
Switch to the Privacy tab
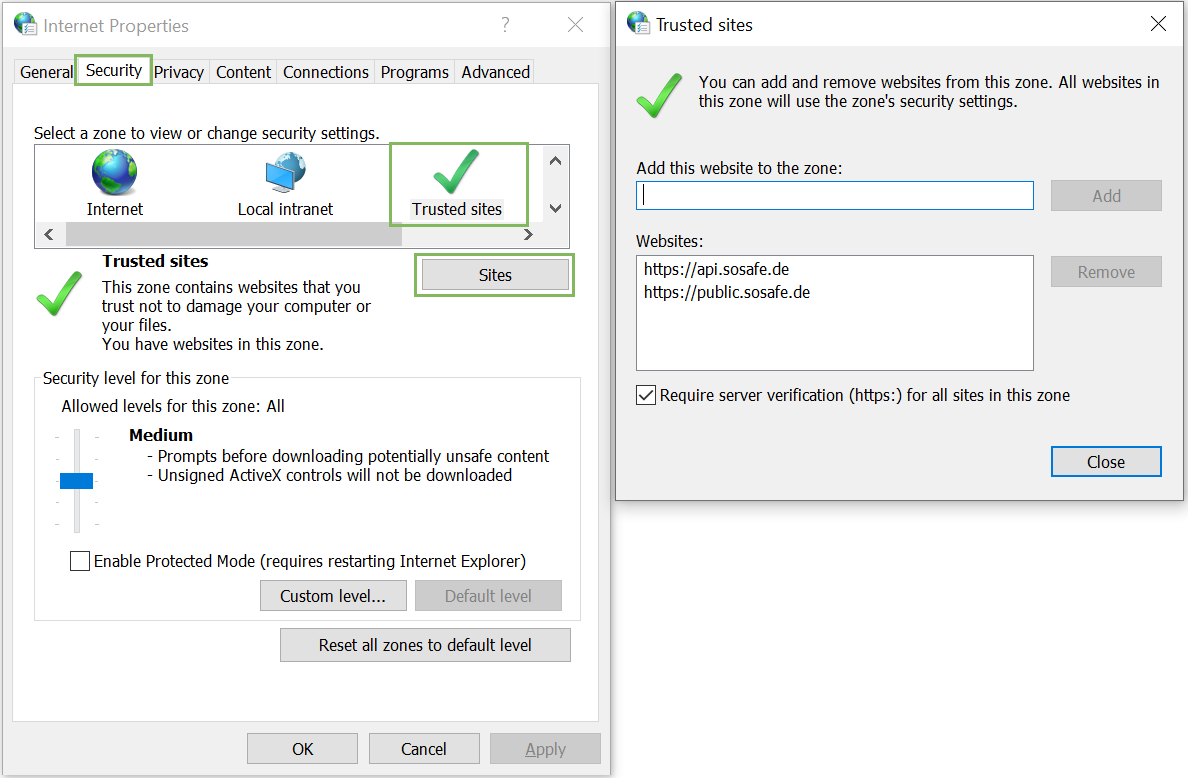point(179,72)
